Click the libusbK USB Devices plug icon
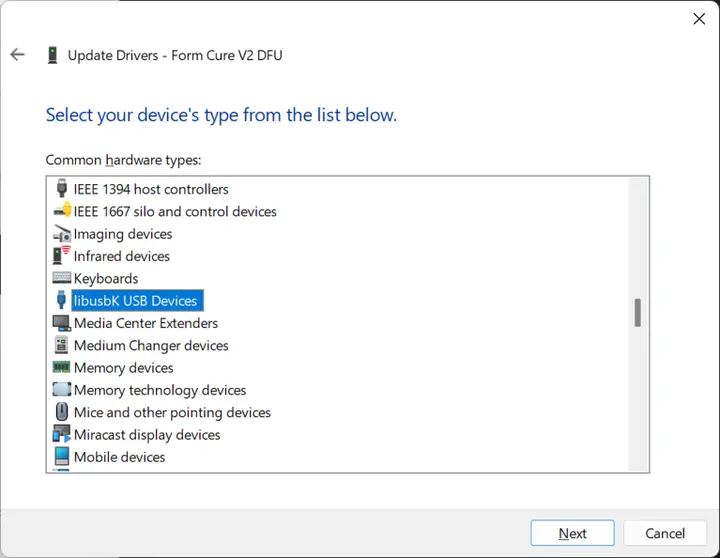Screen dimensions: 720x558 [61, 300]
